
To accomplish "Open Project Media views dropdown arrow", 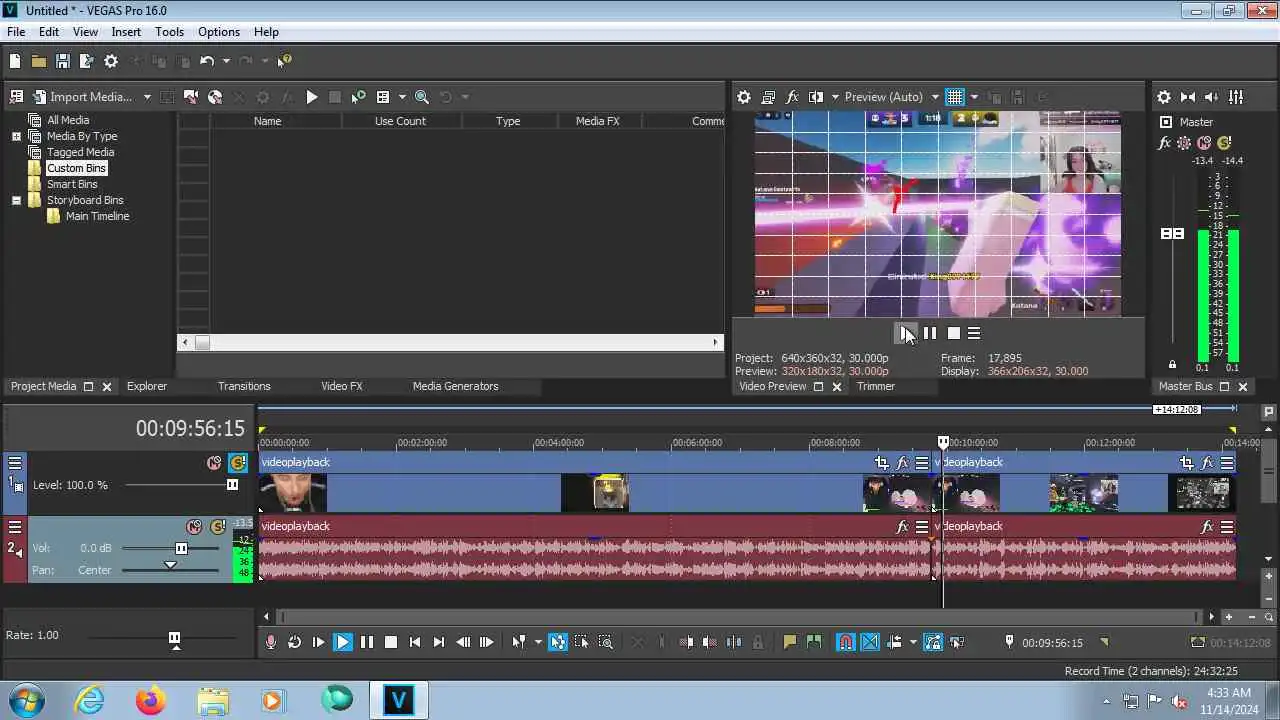I will 402,97.
